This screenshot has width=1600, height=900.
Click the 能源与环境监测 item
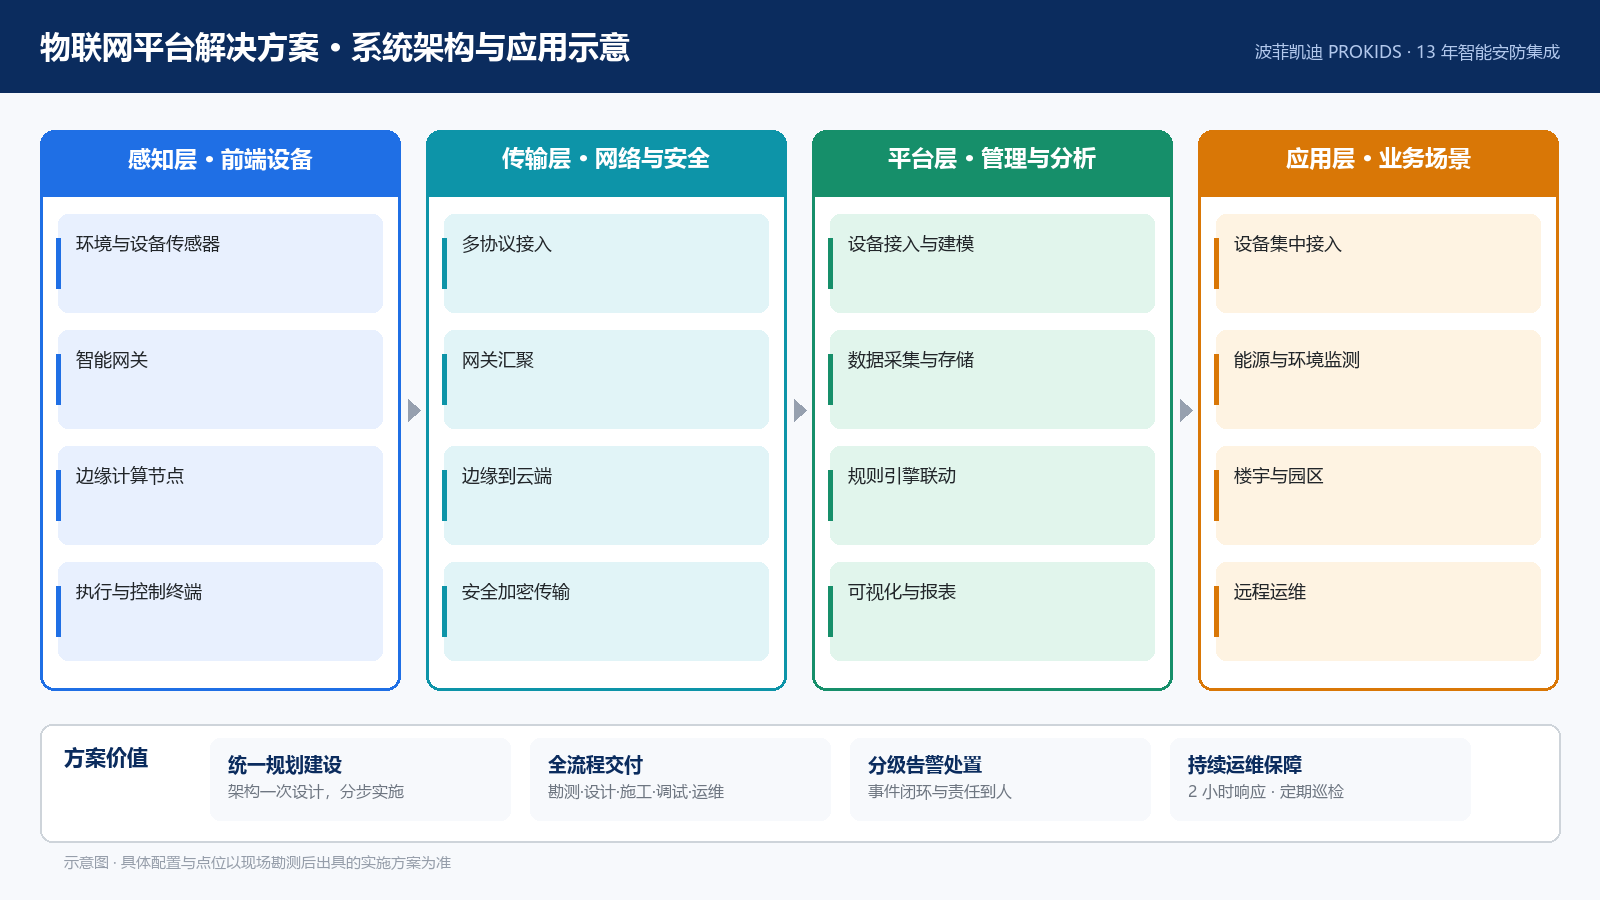[x=1378, y=379]
